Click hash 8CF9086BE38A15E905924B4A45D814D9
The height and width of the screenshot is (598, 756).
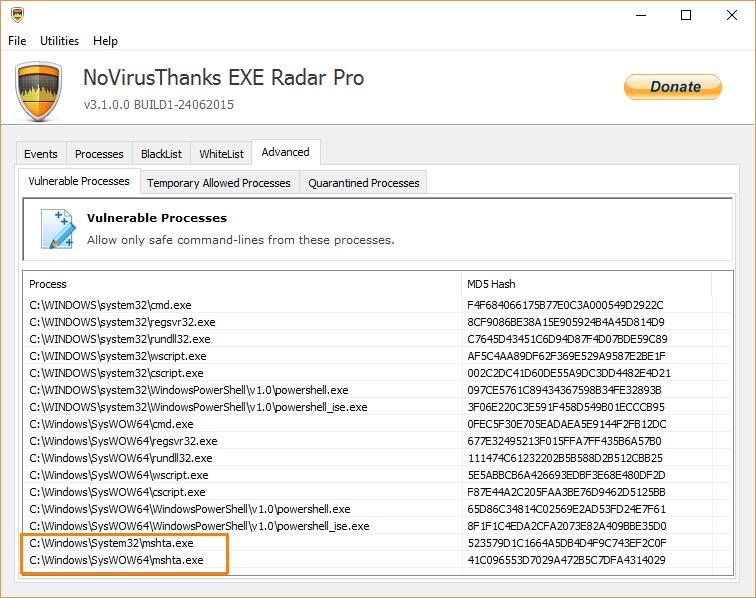pyautogui.click(x=566, y=322)
